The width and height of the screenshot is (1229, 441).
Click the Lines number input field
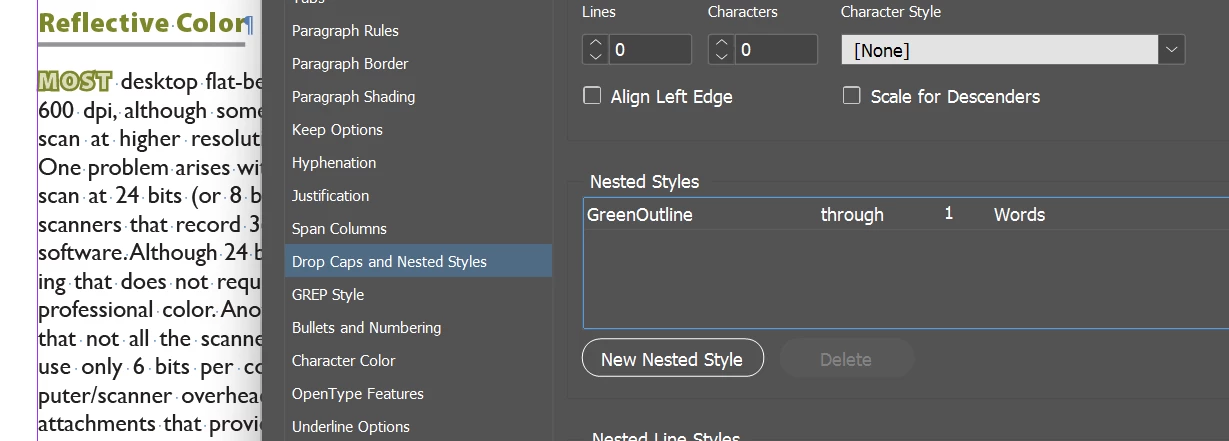pyautogui.click(x=650, y=50)
